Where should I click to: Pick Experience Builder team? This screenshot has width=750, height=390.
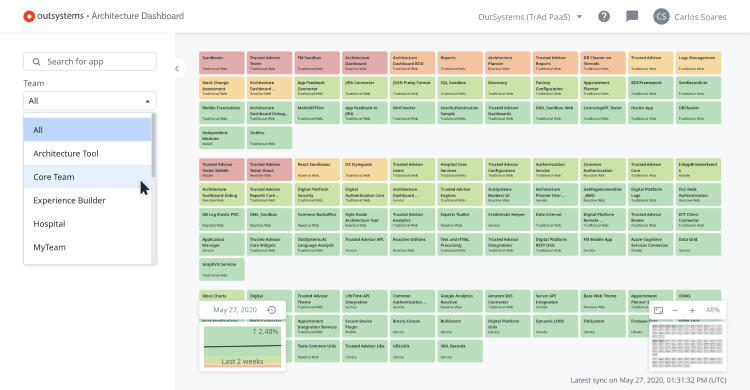88,200
